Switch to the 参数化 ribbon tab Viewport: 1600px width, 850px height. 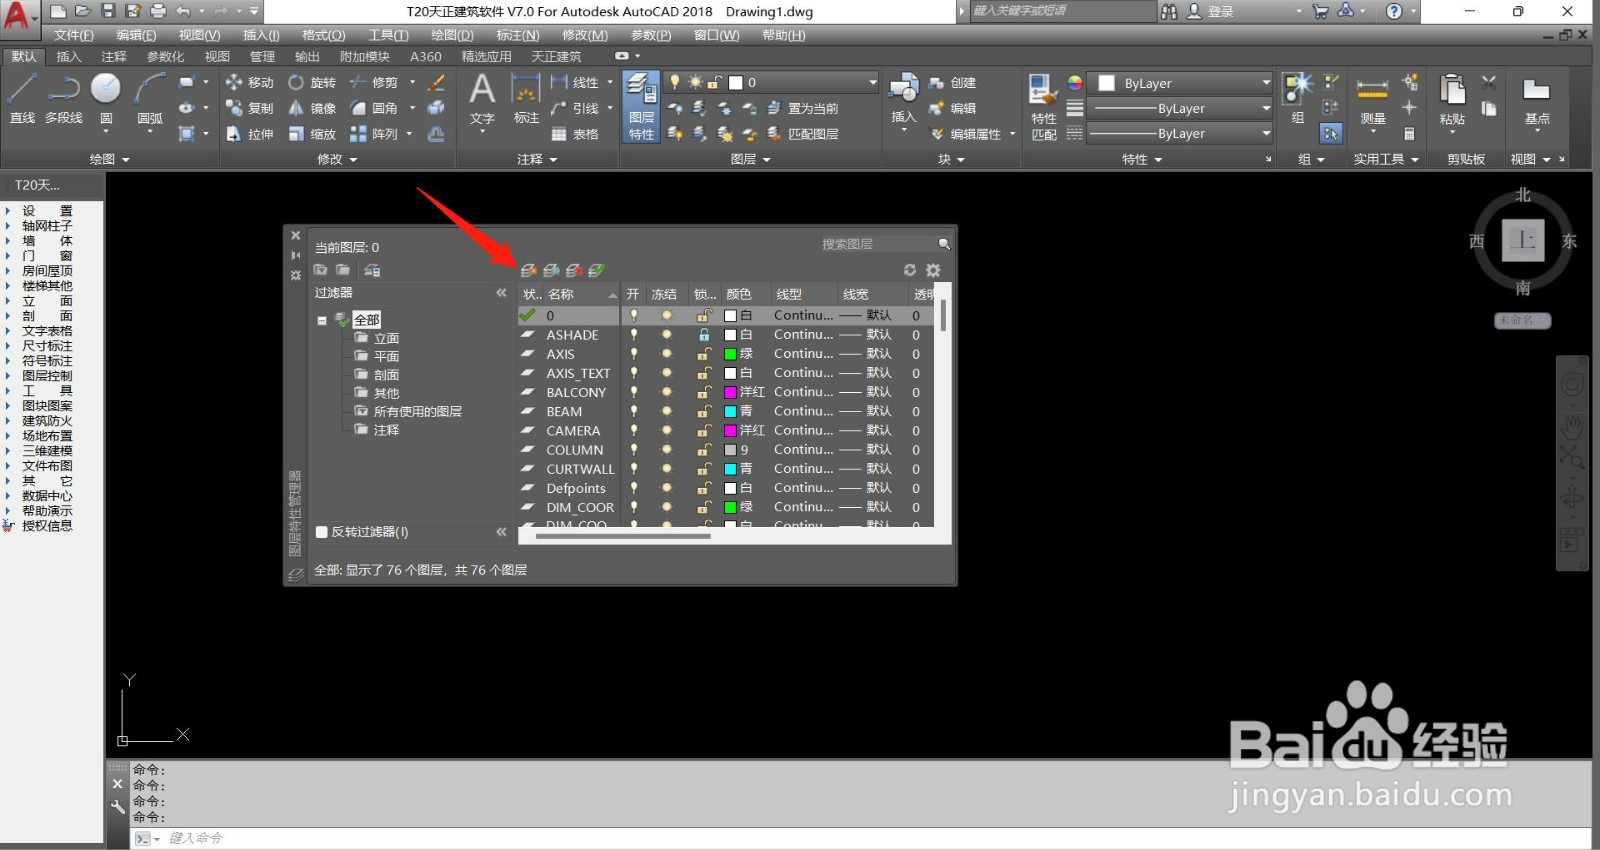[x=165, y=56]
